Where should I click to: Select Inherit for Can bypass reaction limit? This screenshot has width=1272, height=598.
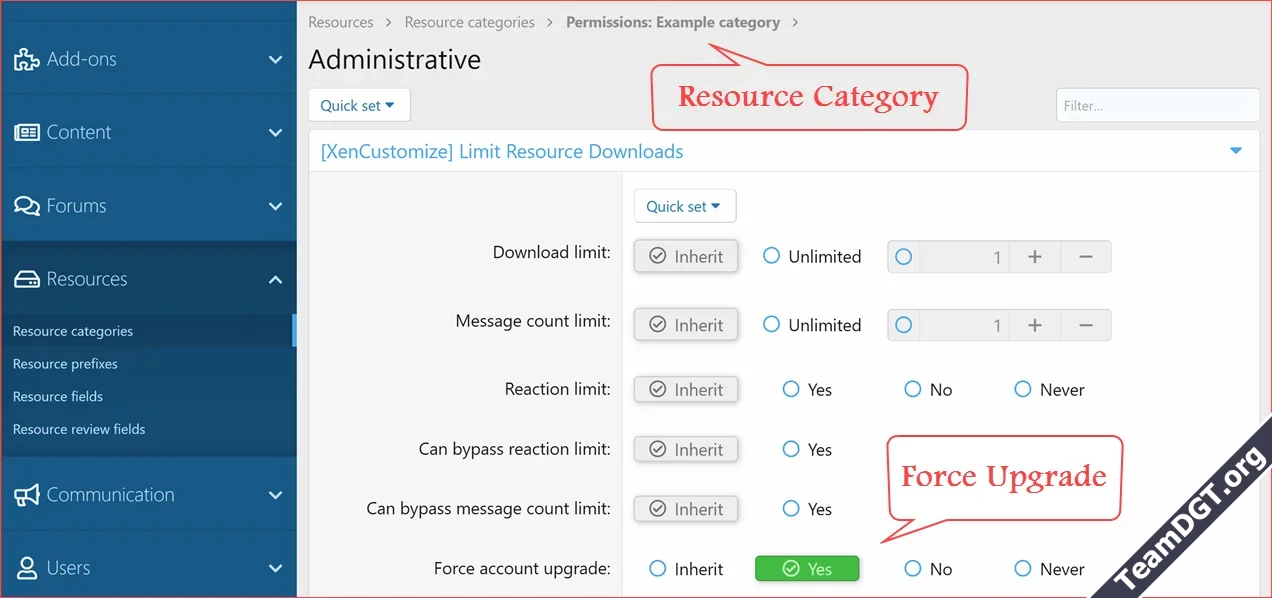pos(686,450)
